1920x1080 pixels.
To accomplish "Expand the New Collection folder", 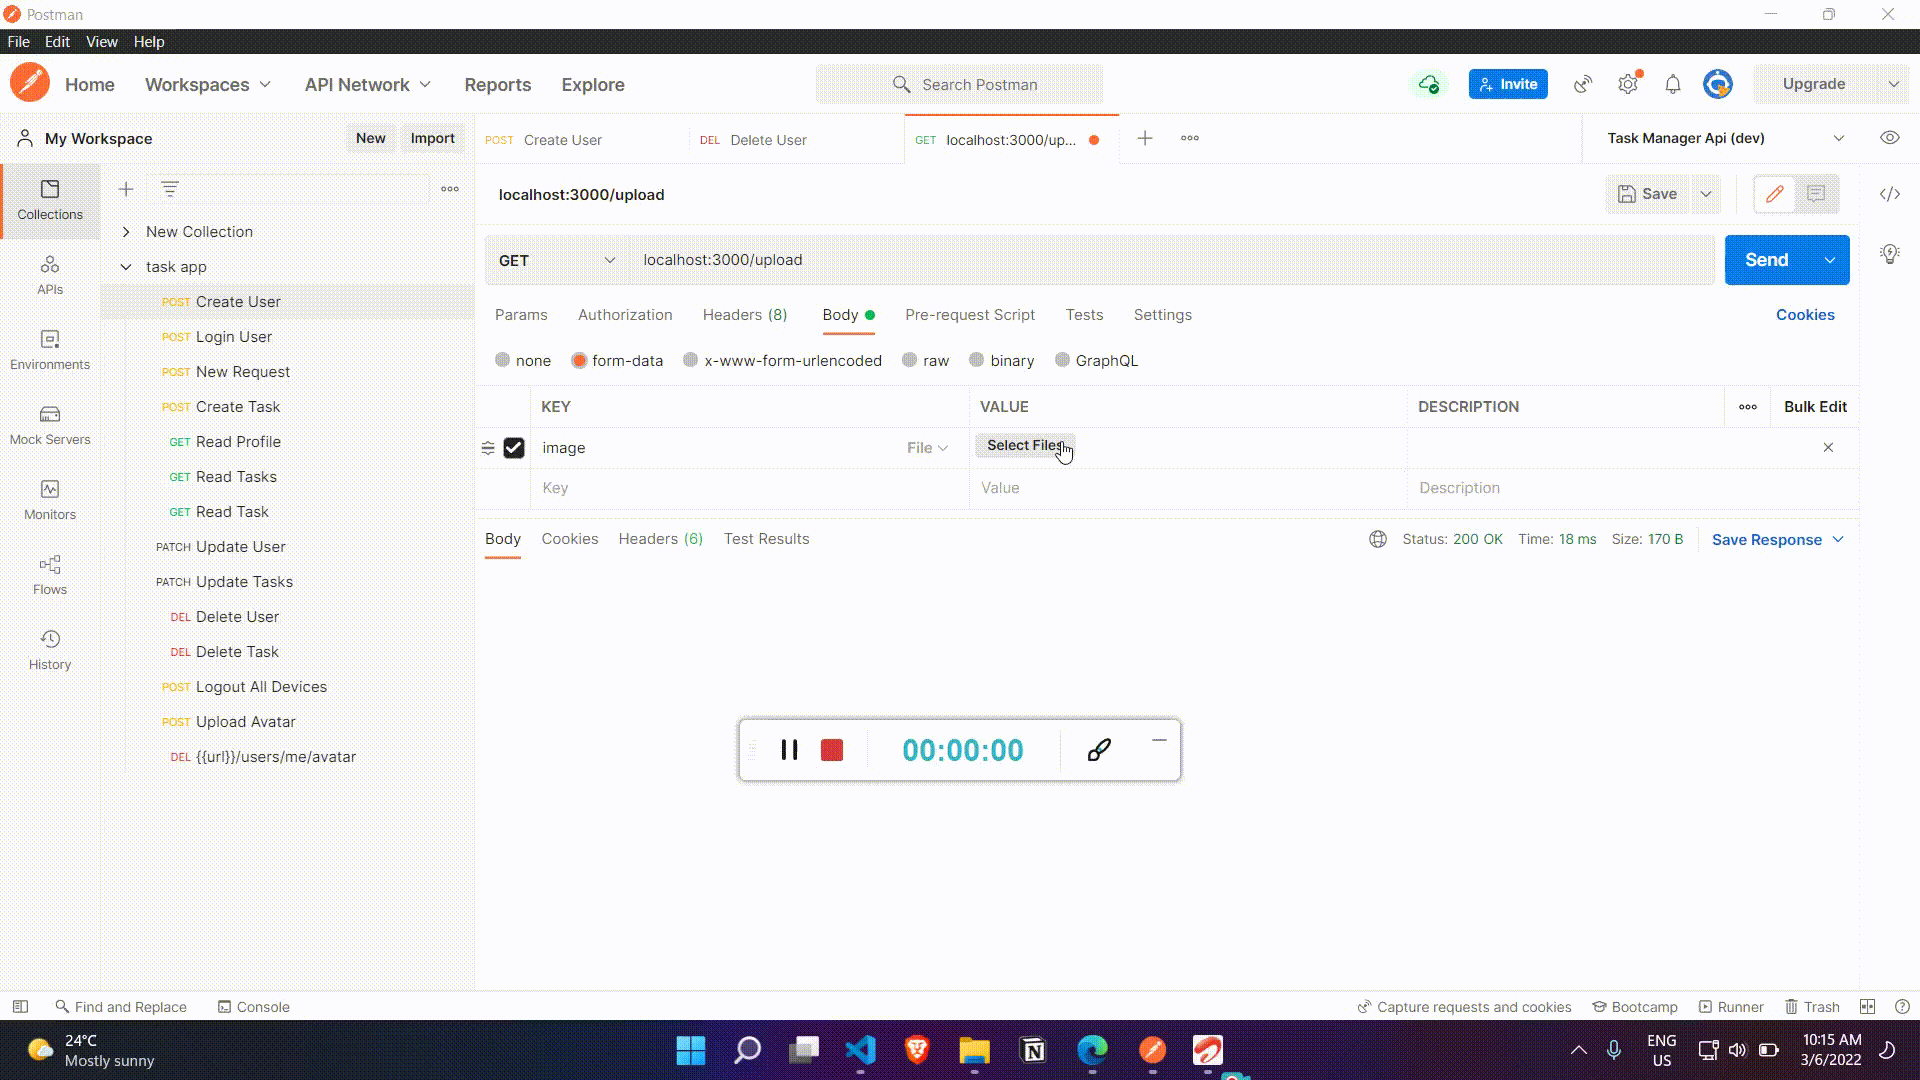I will (126, 232).
